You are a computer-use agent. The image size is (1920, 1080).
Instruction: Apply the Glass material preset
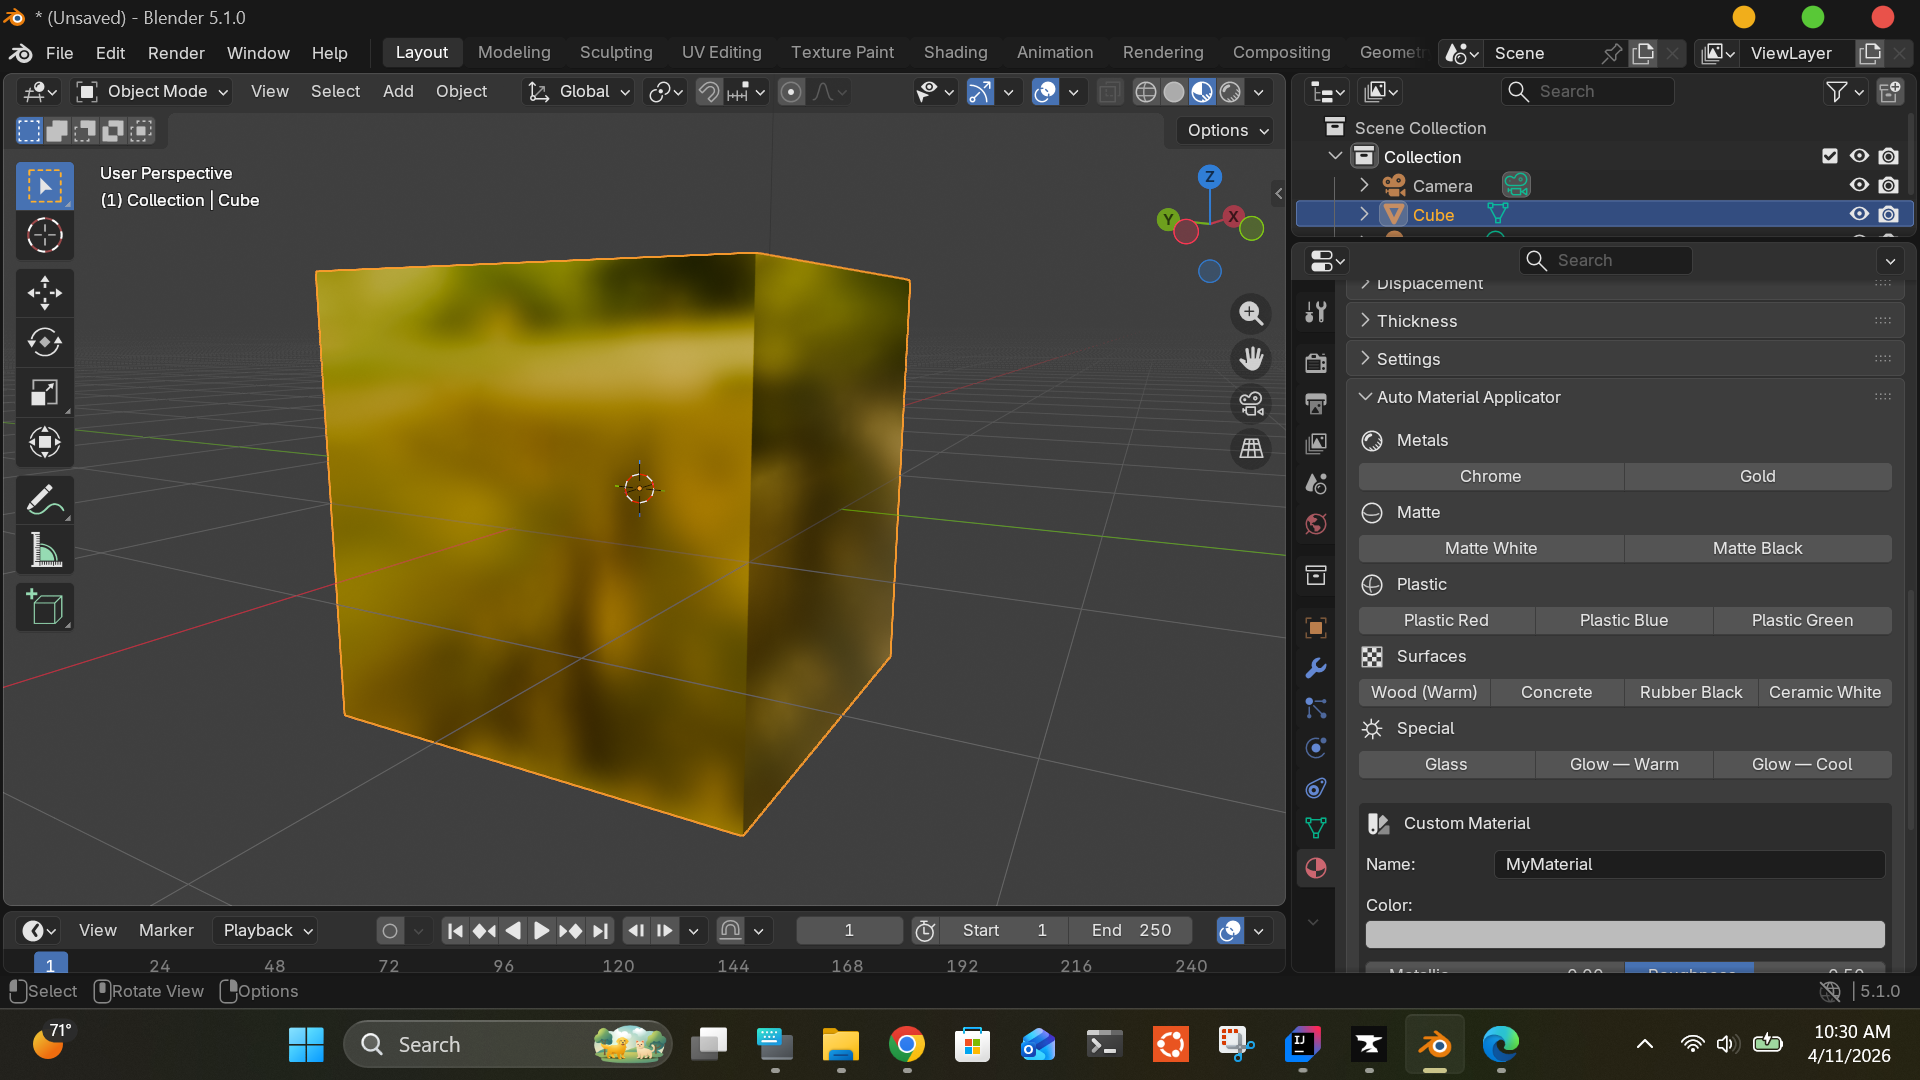click(1445, 764)
